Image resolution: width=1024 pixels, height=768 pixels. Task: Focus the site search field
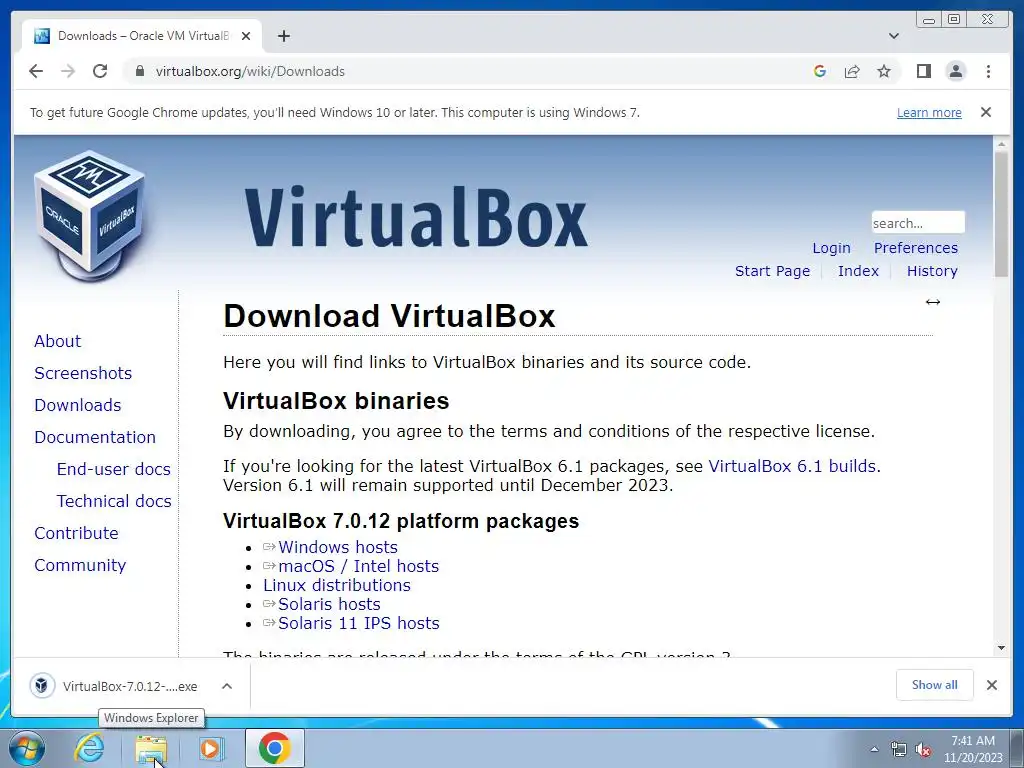click(918, 223)
